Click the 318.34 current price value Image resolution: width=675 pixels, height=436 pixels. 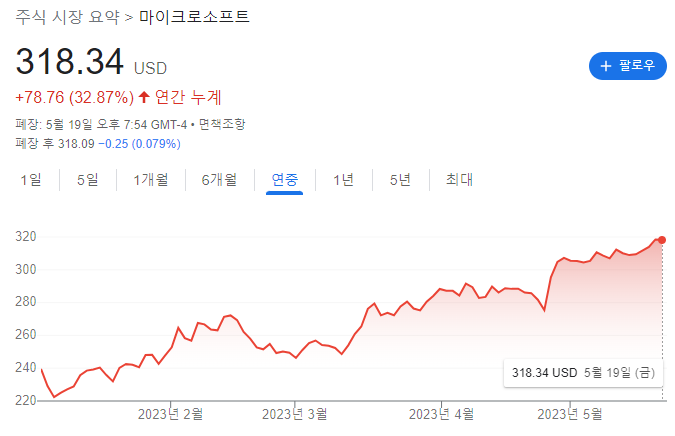[x=70, y=61]
